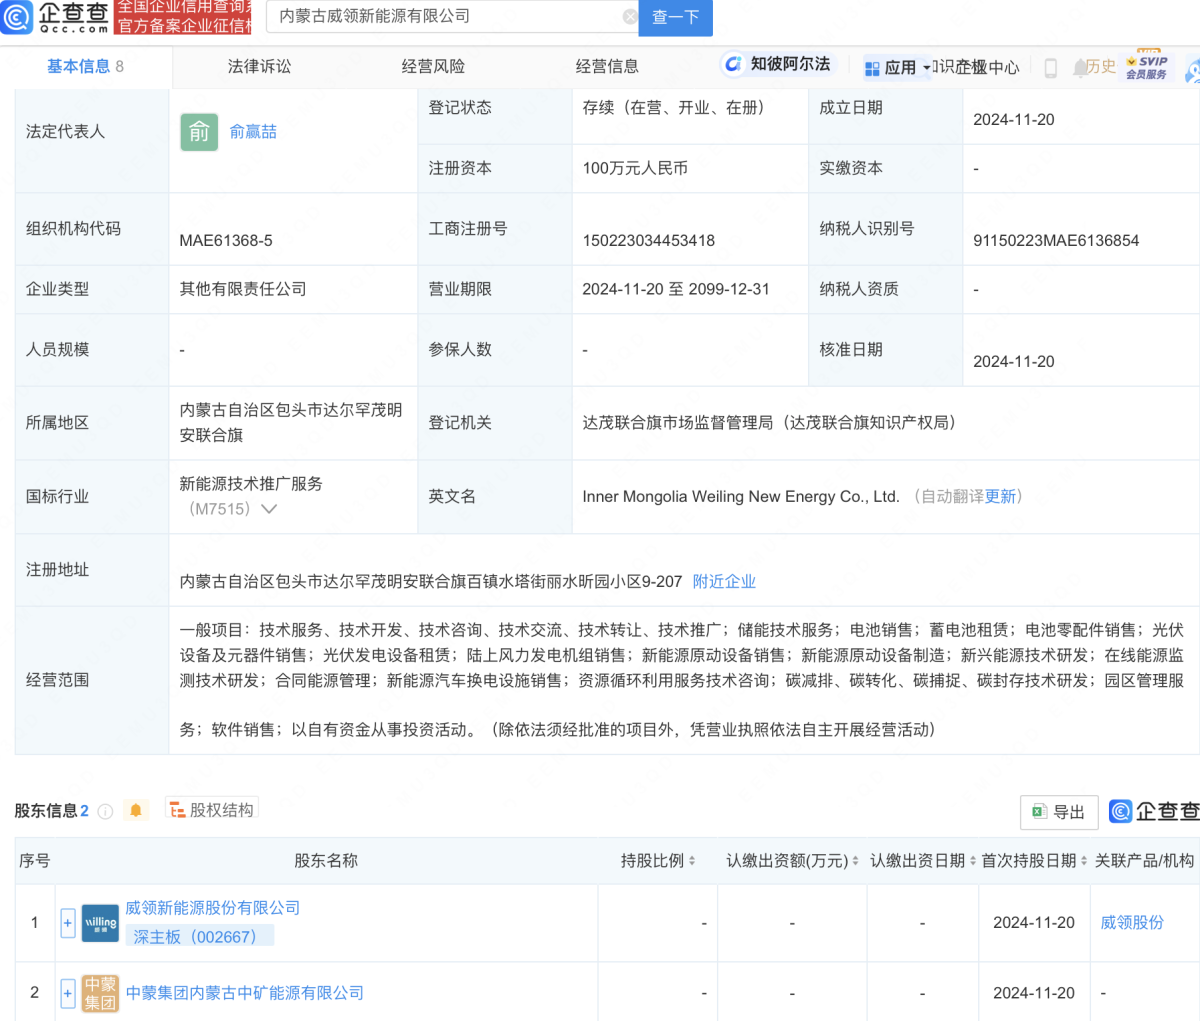Click the 企查查 logo beside export button
The image size is (1200, 1021).
[x=1154, y=811]
